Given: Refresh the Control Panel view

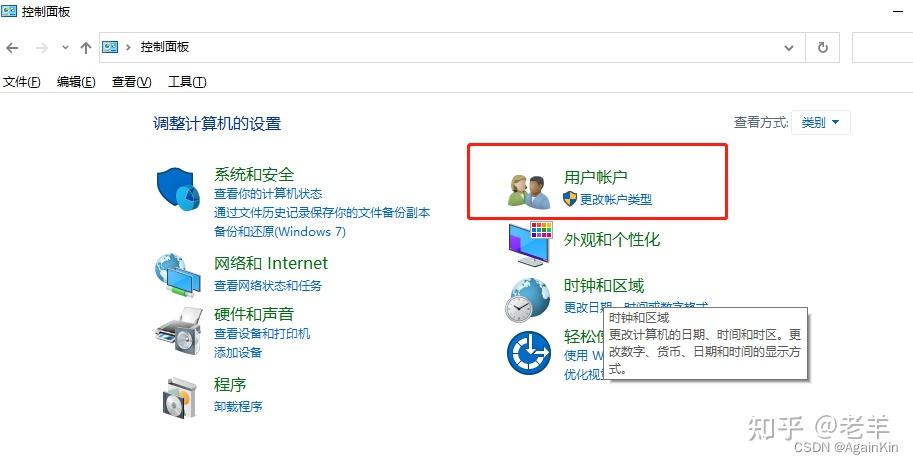Looking at the screenshot, I should click(823, 47).
